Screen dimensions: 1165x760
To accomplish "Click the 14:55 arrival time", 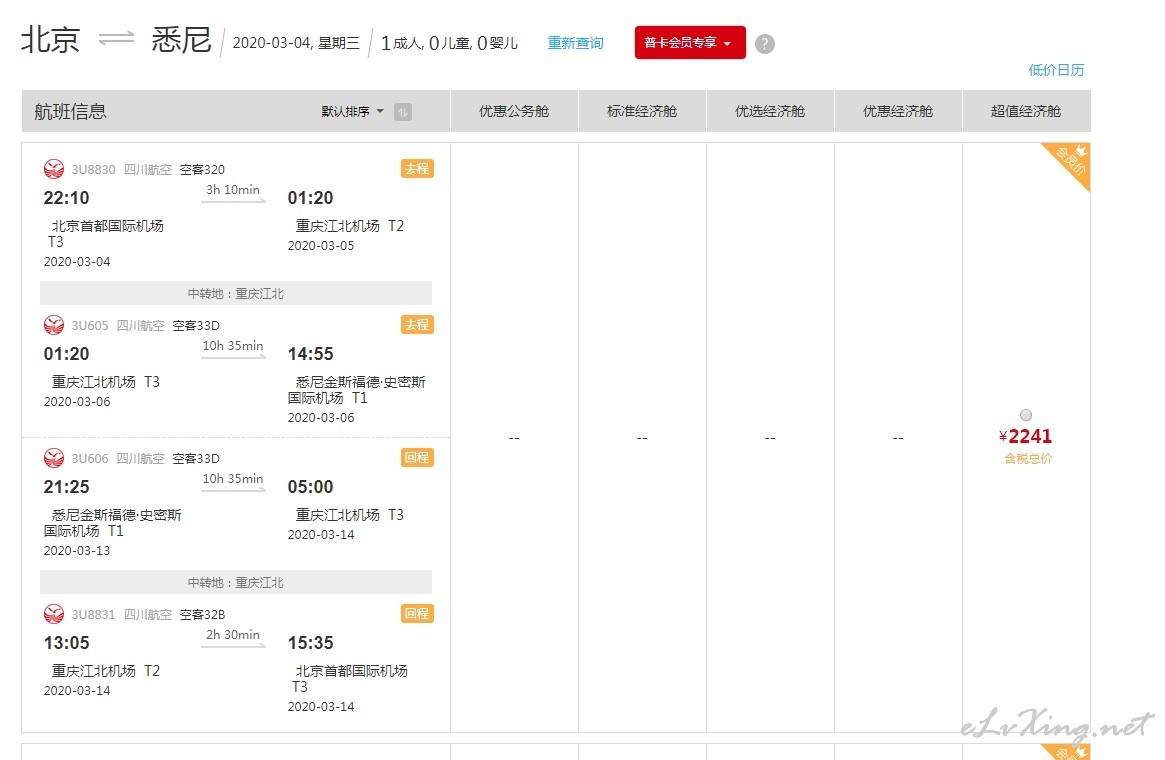I will (311, 354).
